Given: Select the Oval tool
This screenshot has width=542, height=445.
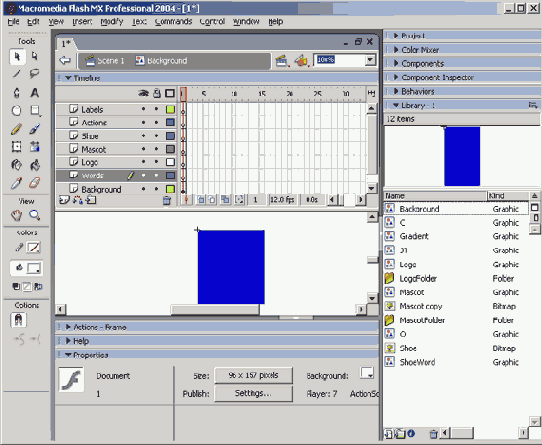Looking at the screenshot, I should (x=16, y=111).
